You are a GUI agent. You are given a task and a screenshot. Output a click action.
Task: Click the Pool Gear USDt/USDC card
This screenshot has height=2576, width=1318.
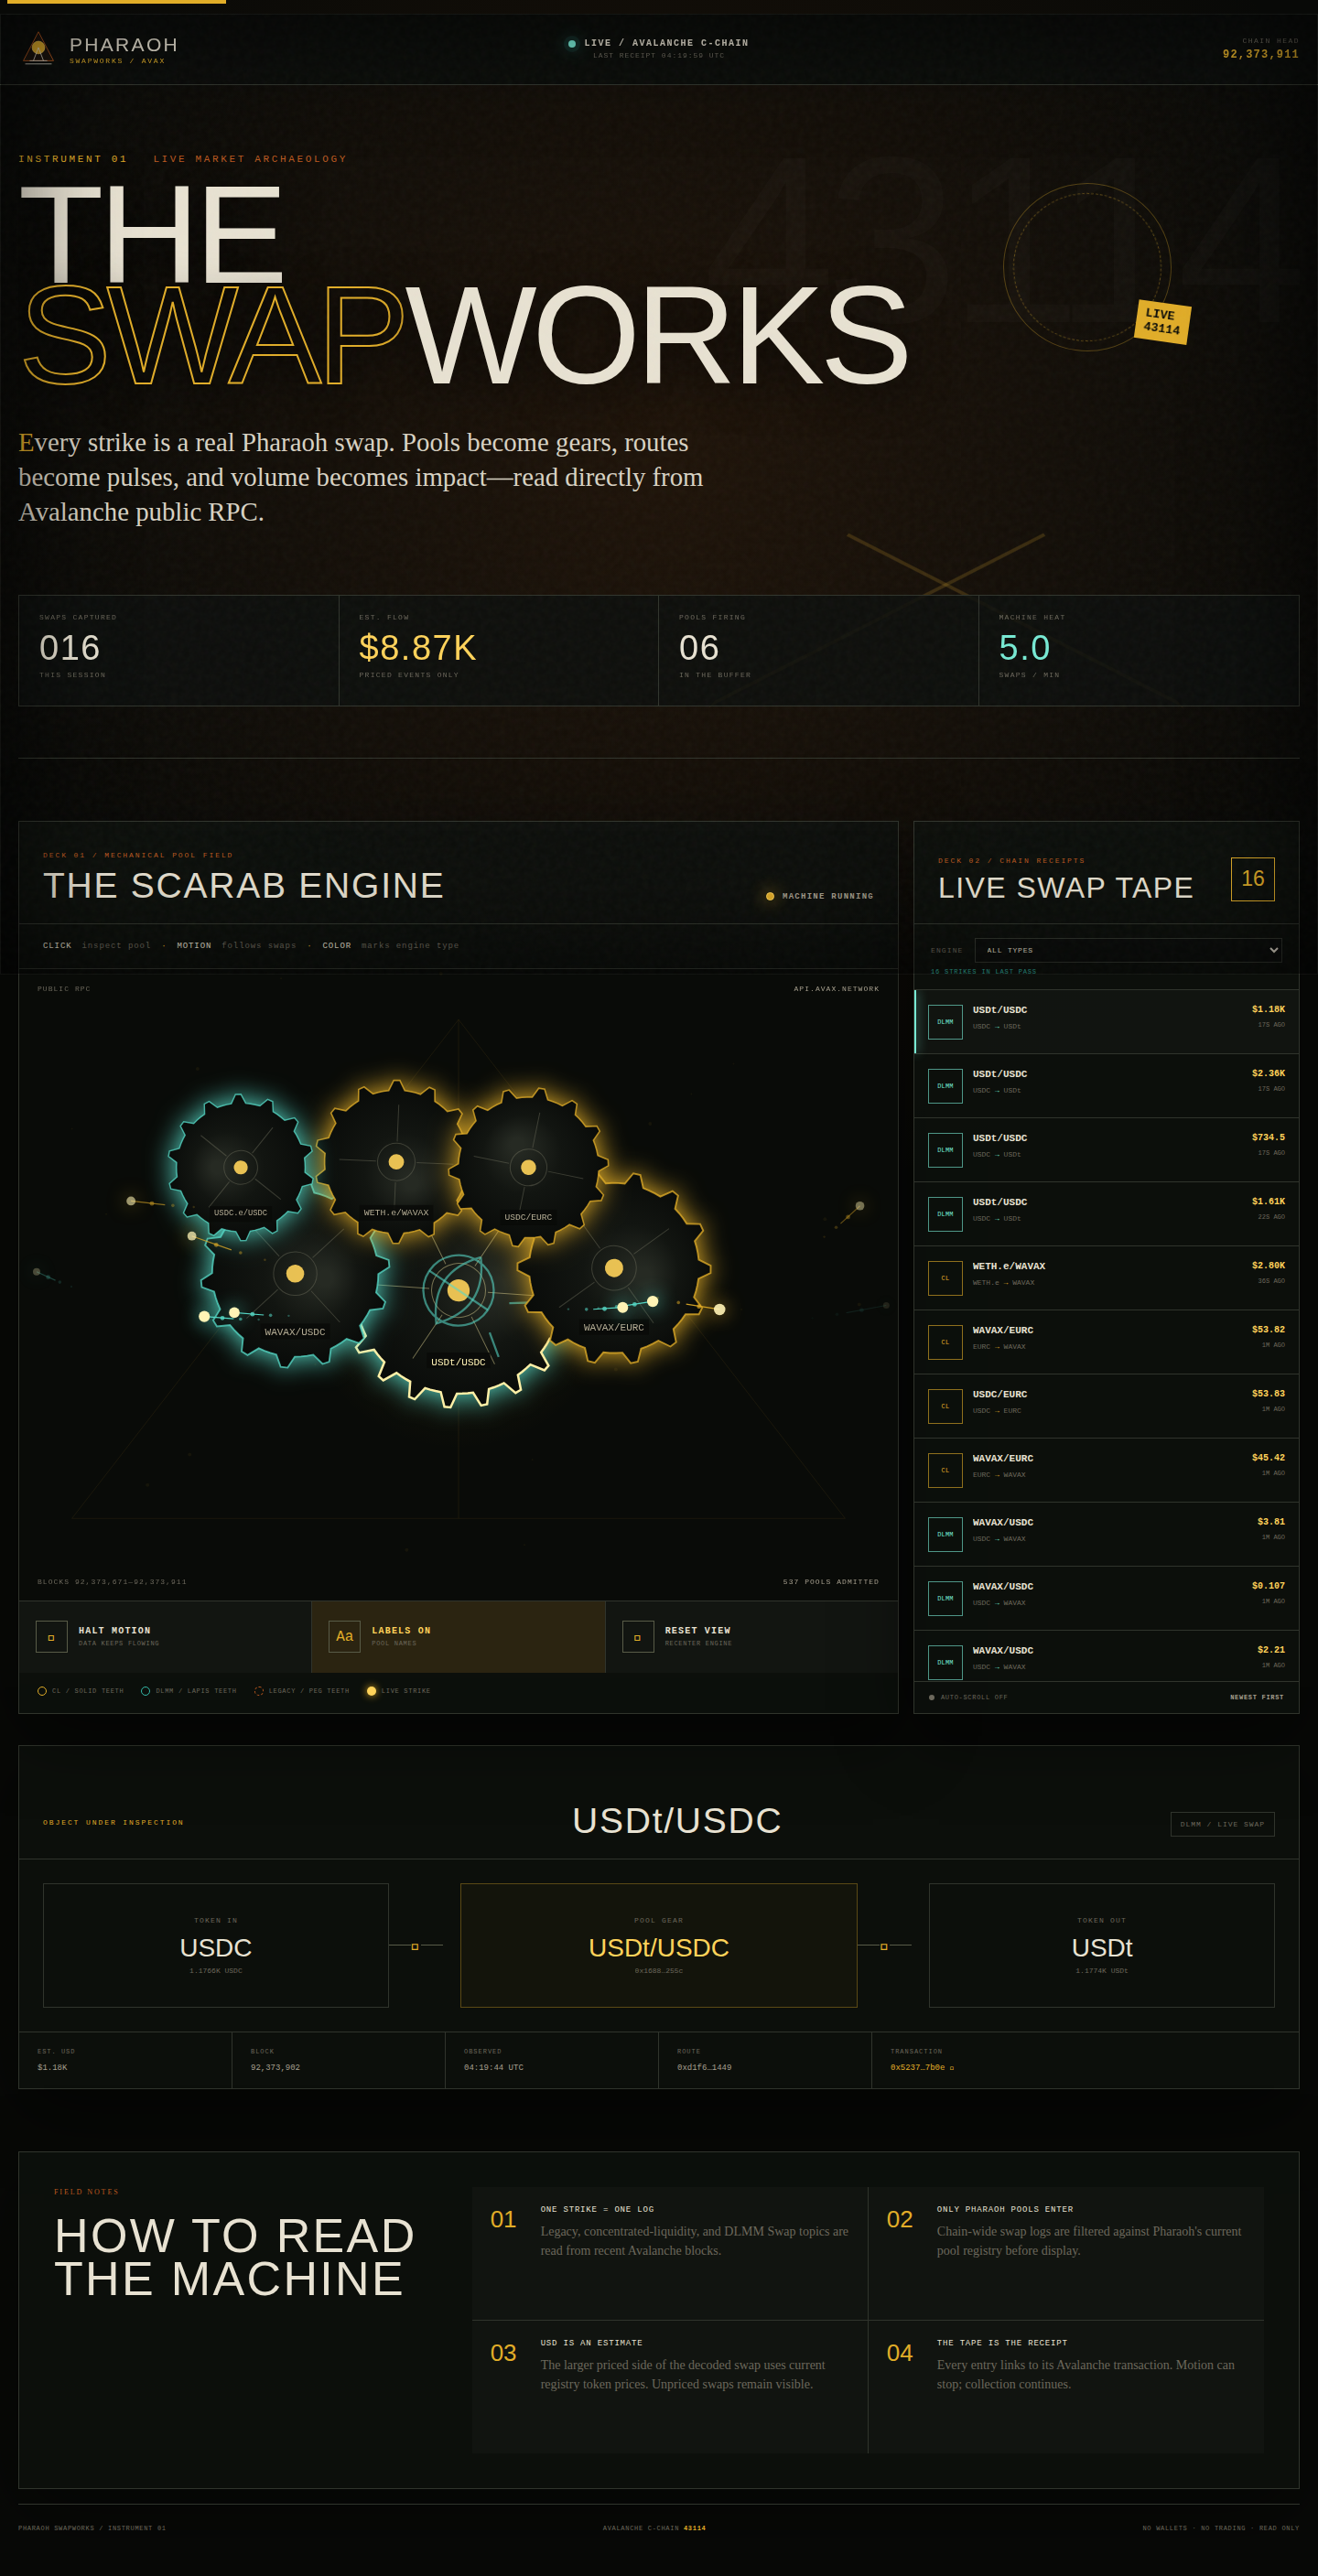coord(658,1945)
